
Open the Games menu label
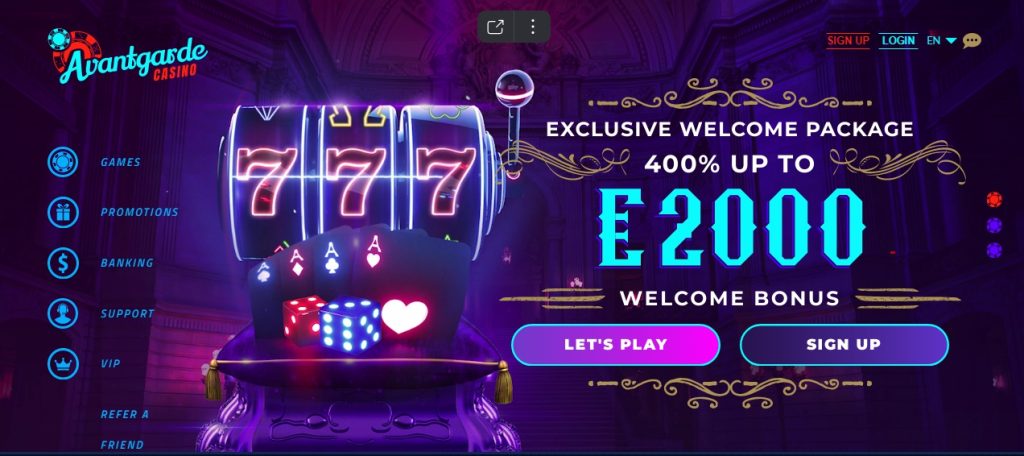tap(121, 162)
